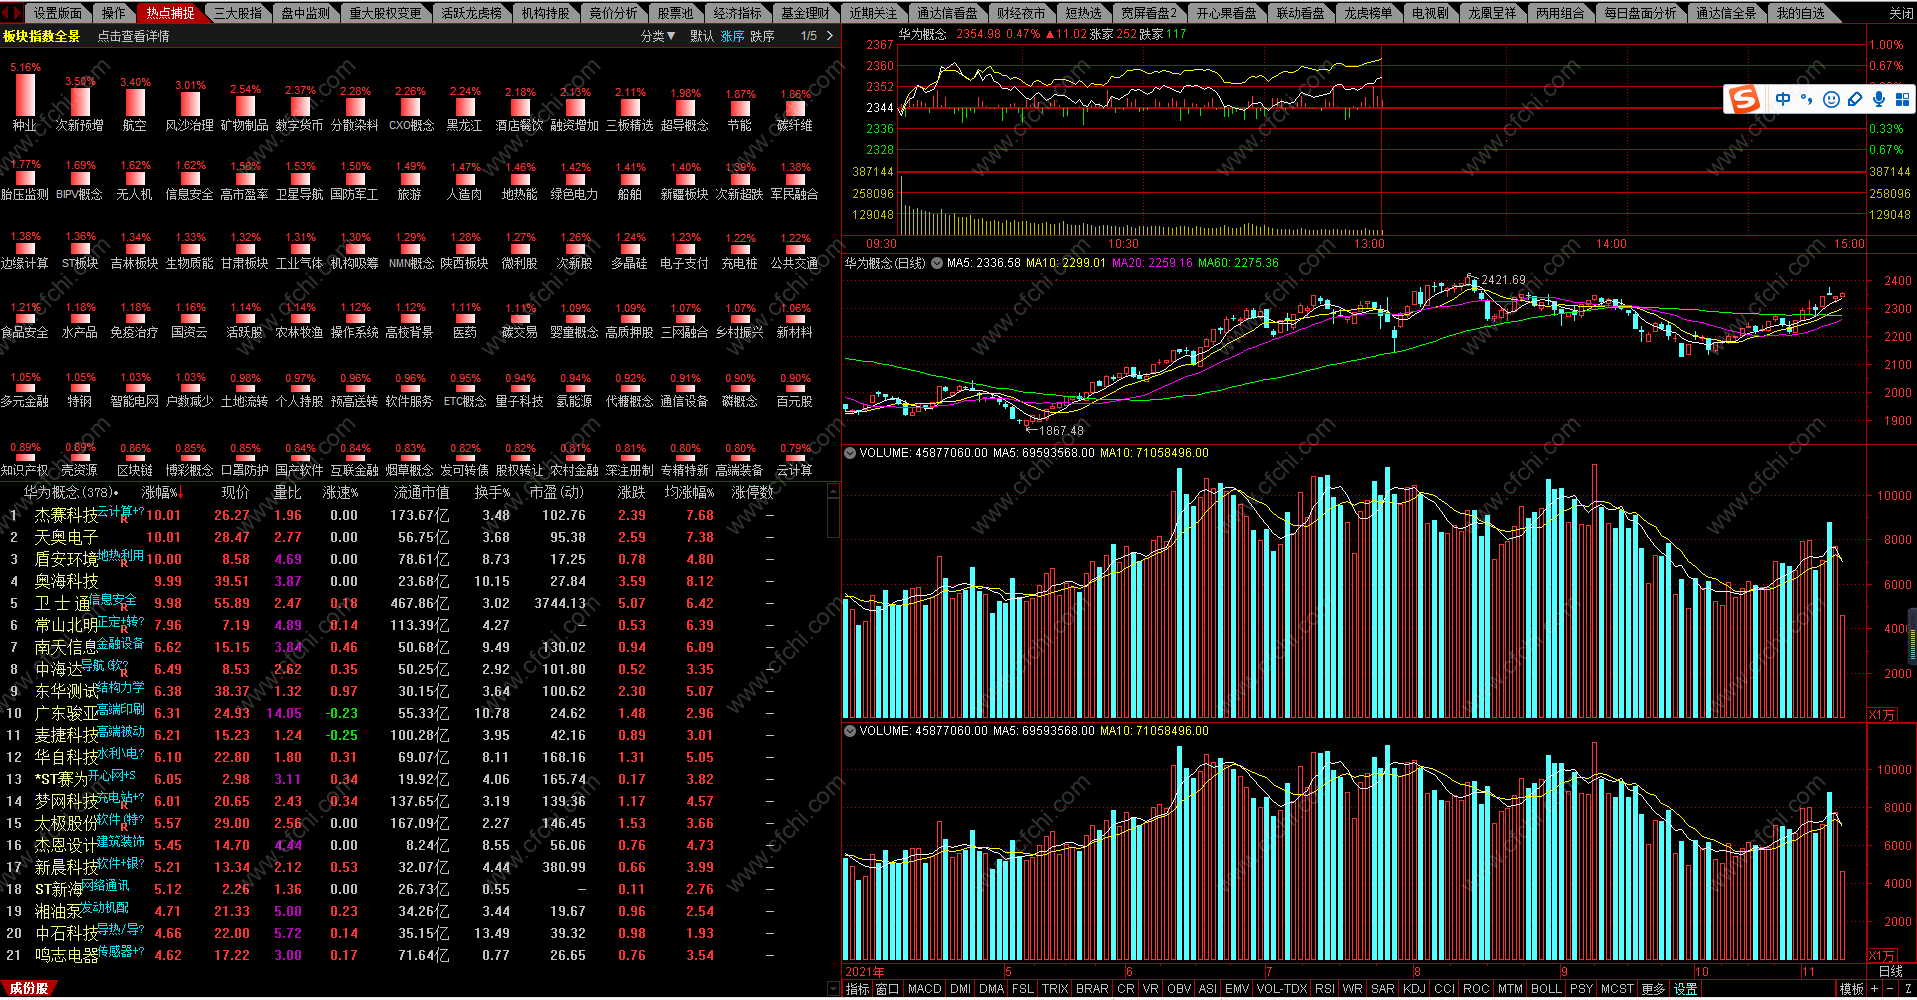This screenshot has width=1917, height=1000.
Task: Select the 成份股 tab at the bottom
Action: 29,989
